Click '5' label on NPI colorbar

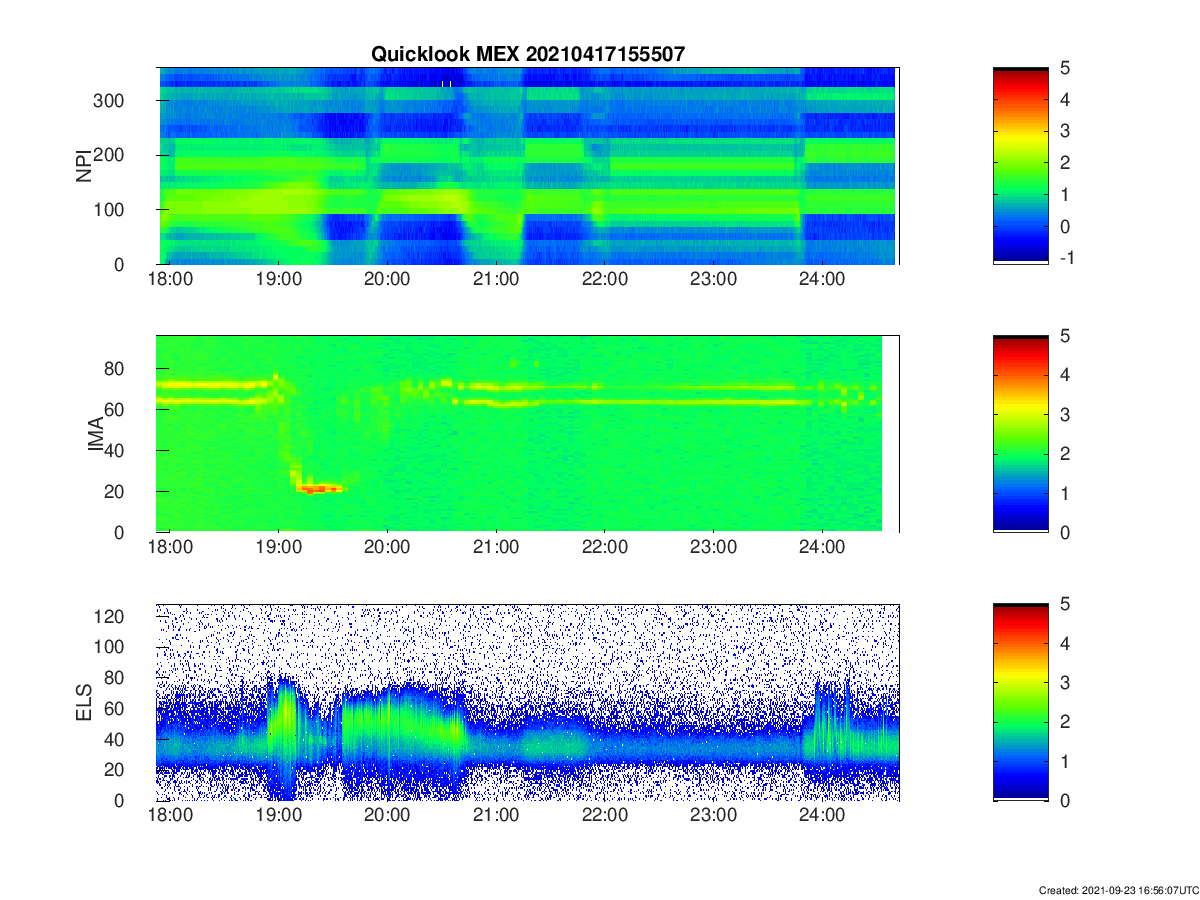click(1066, 68)
